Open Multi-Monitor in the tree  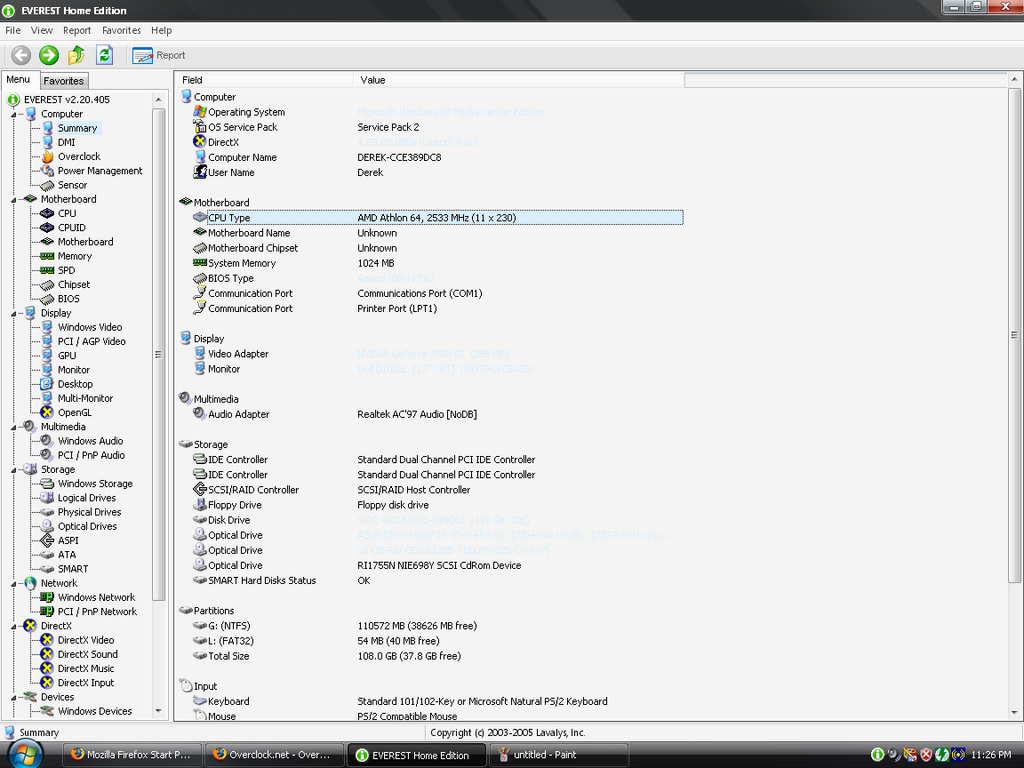click(x=85, y=398)
